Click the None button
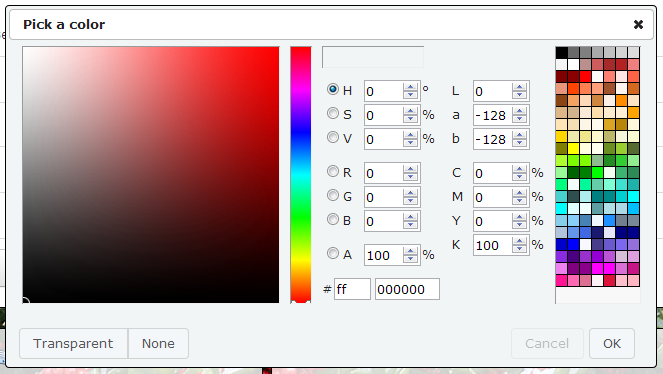The width and height of the screenshot is (663, 374). tap(158, 344)
